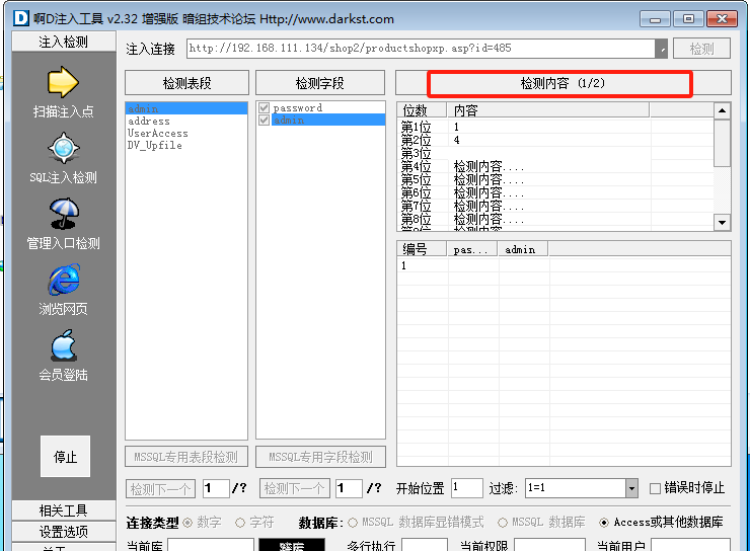Click the 位数 column header
750x551 pixels.
tap(422, 110)
